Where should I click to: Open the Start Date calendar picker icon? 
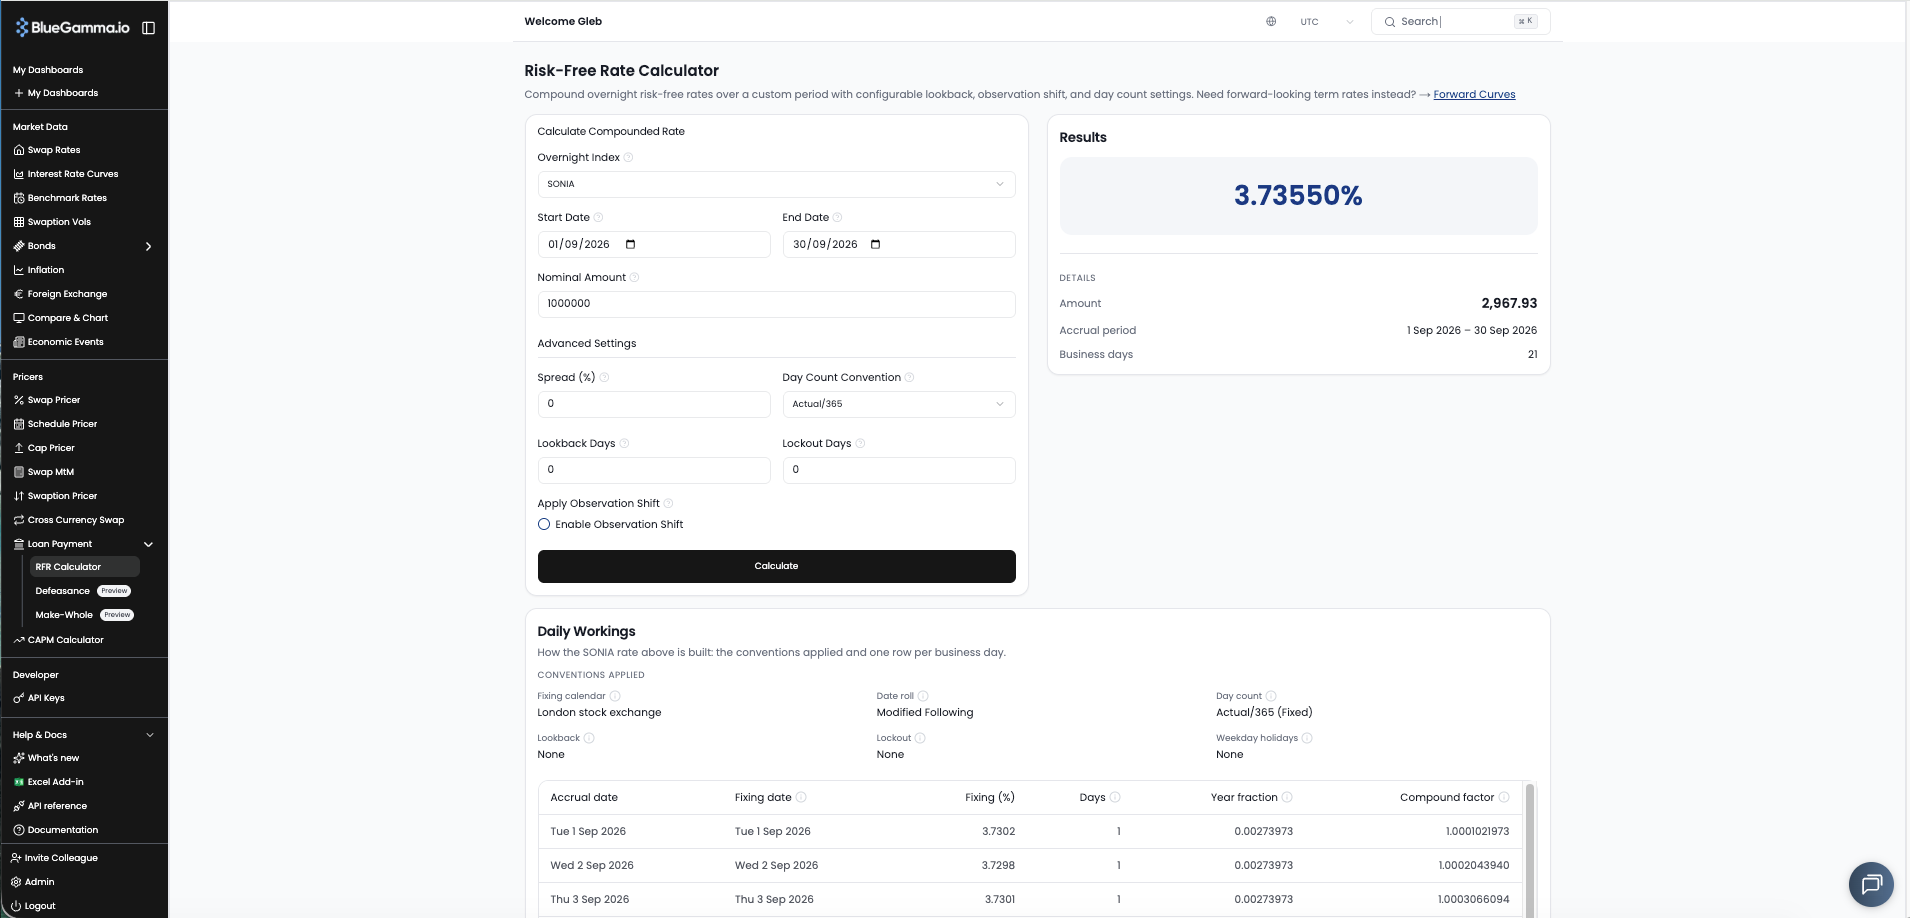630,244
